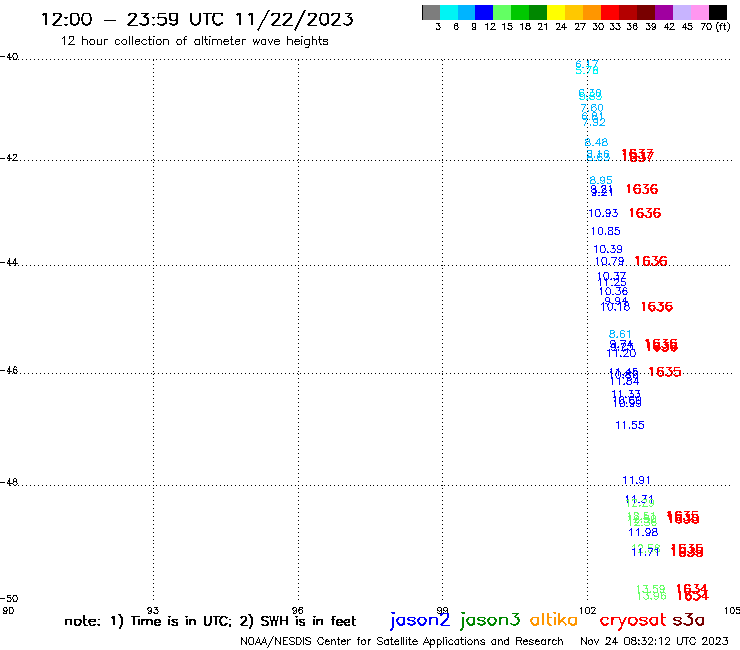Click the title '12:00 – 23:59 UTC 11/22/2023'

[x=197, y=19]
